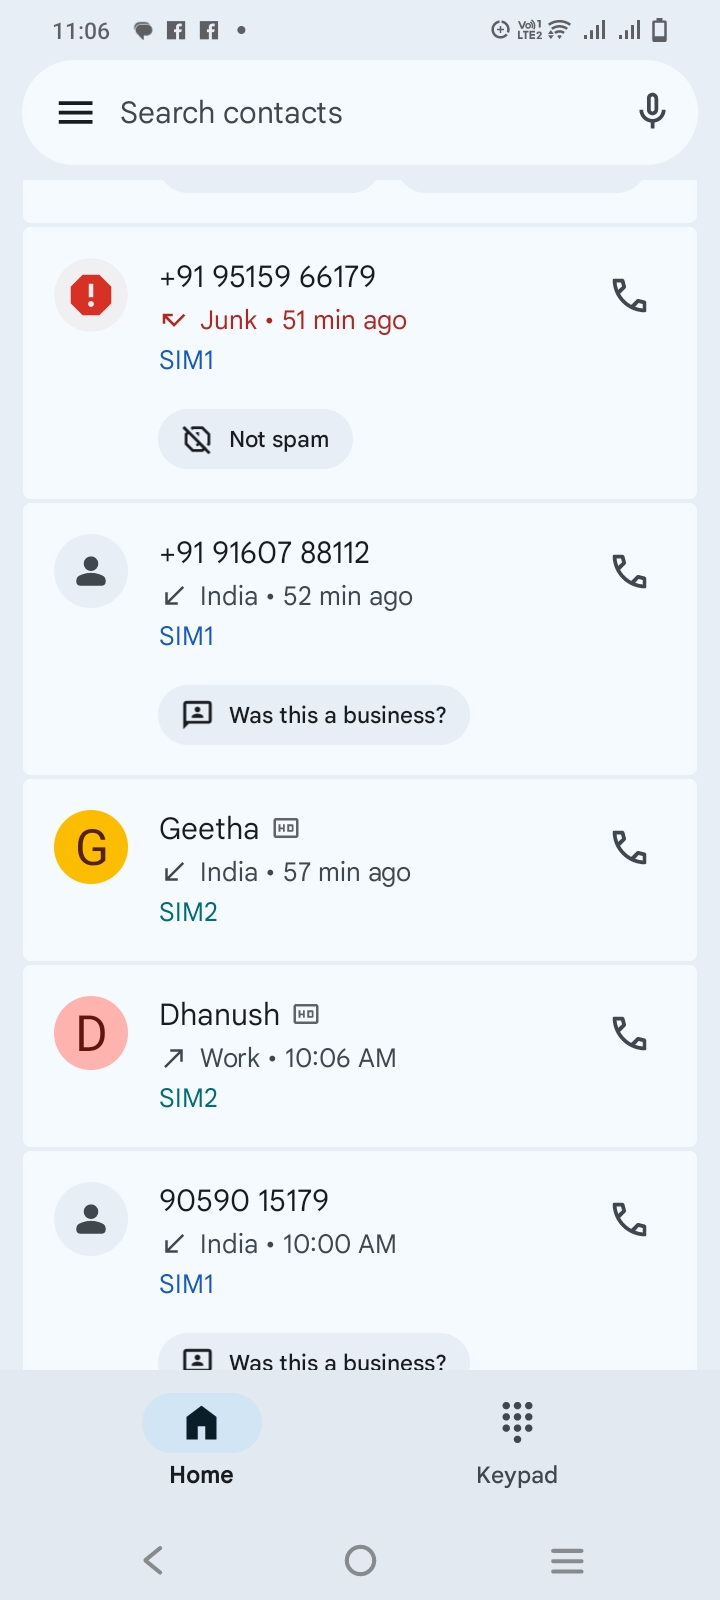This screenshot has height=1600, width=720.
Task: Call Geetha using the phone icon
Action: (x=630, y=848)
